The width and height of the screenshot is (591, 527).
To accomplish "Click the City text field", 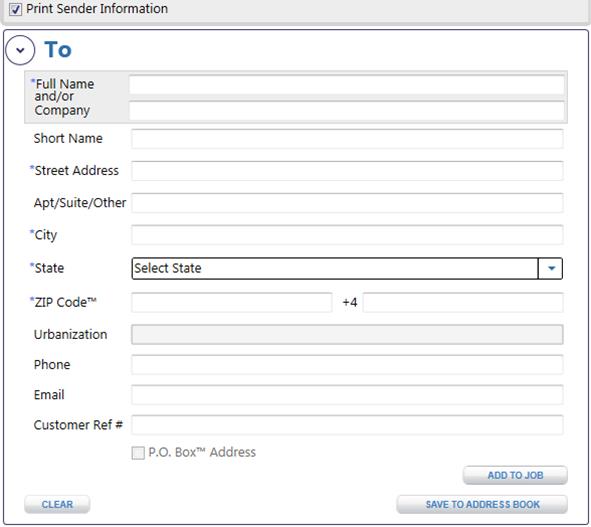I will (x=347, y=235).
